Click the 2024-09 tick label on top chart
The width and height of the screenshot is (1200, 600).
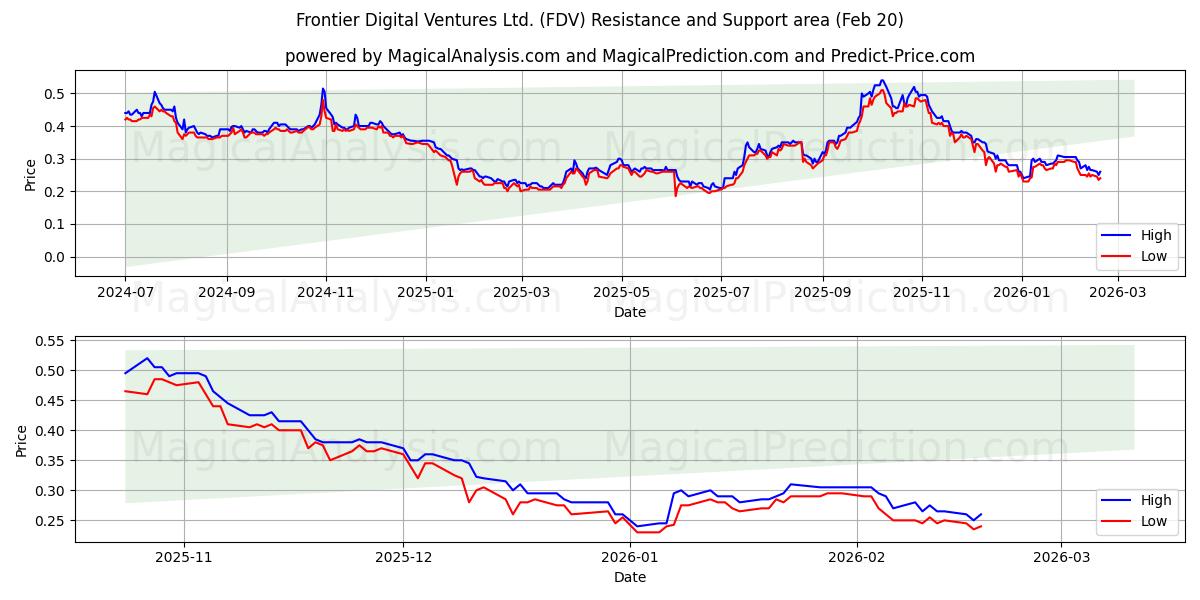(226, 292)
